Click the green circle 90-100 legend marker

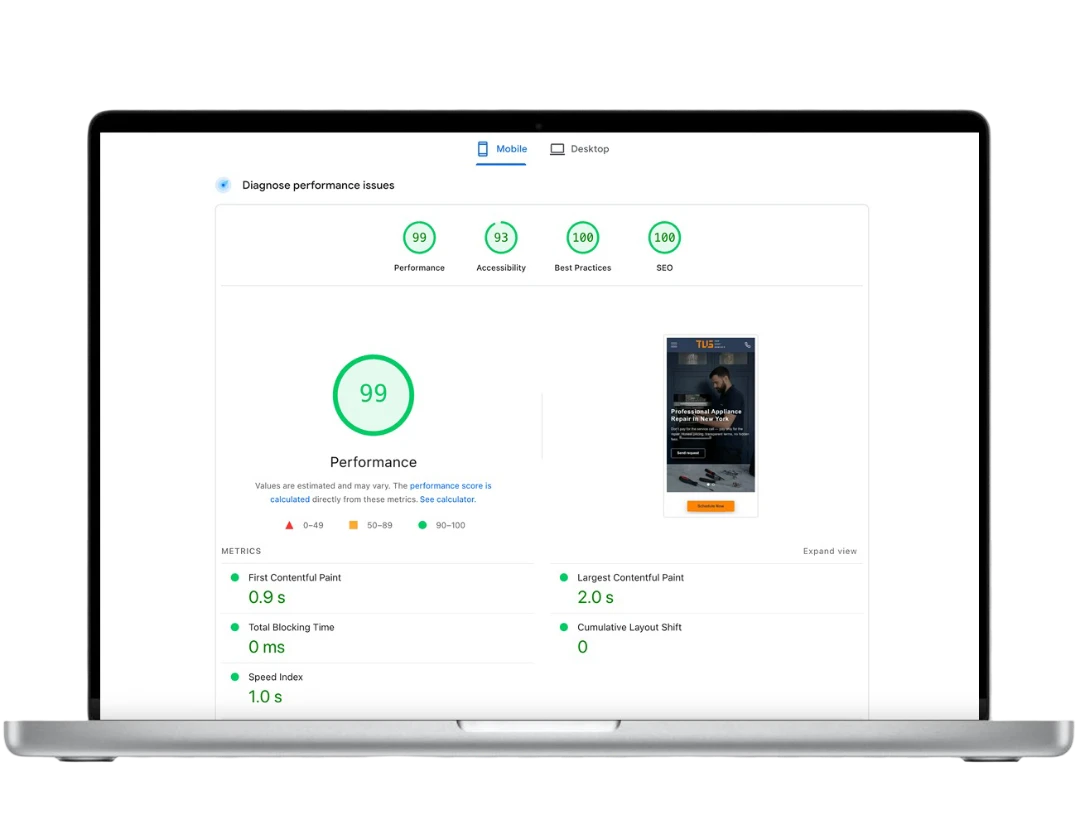coord(422,524)
